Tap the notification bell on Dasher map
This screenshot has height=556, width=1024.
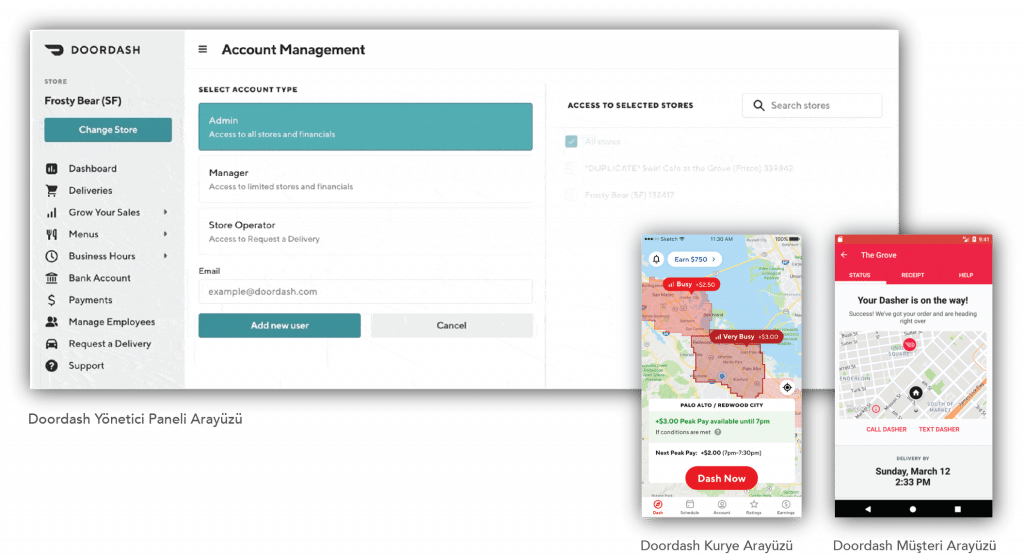[x=656, y=259]
